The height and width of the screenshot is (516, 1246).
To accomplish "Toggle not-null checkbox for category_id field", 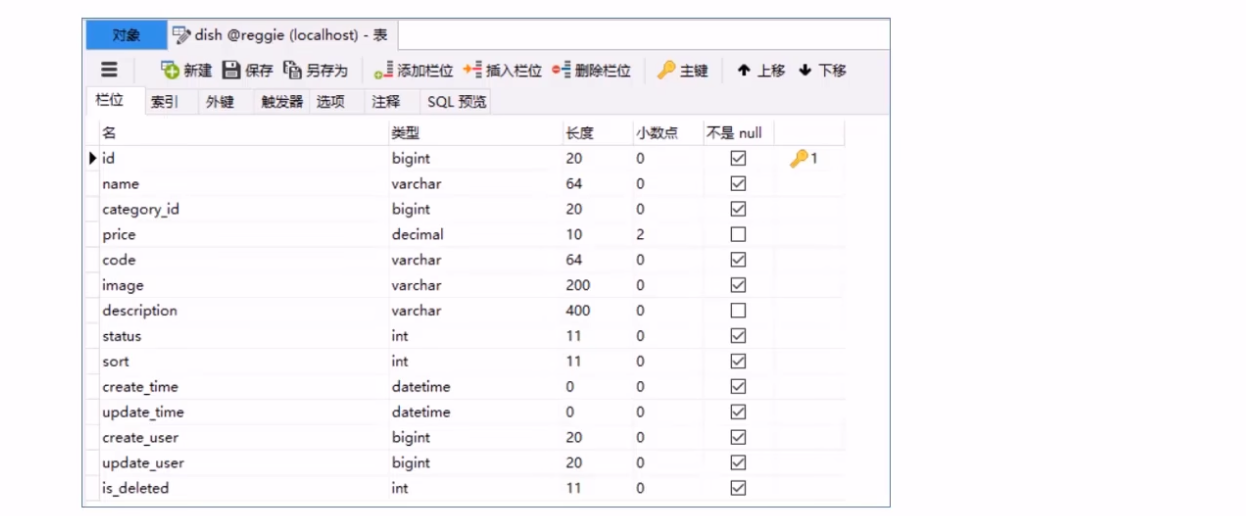I will point(738,209).
